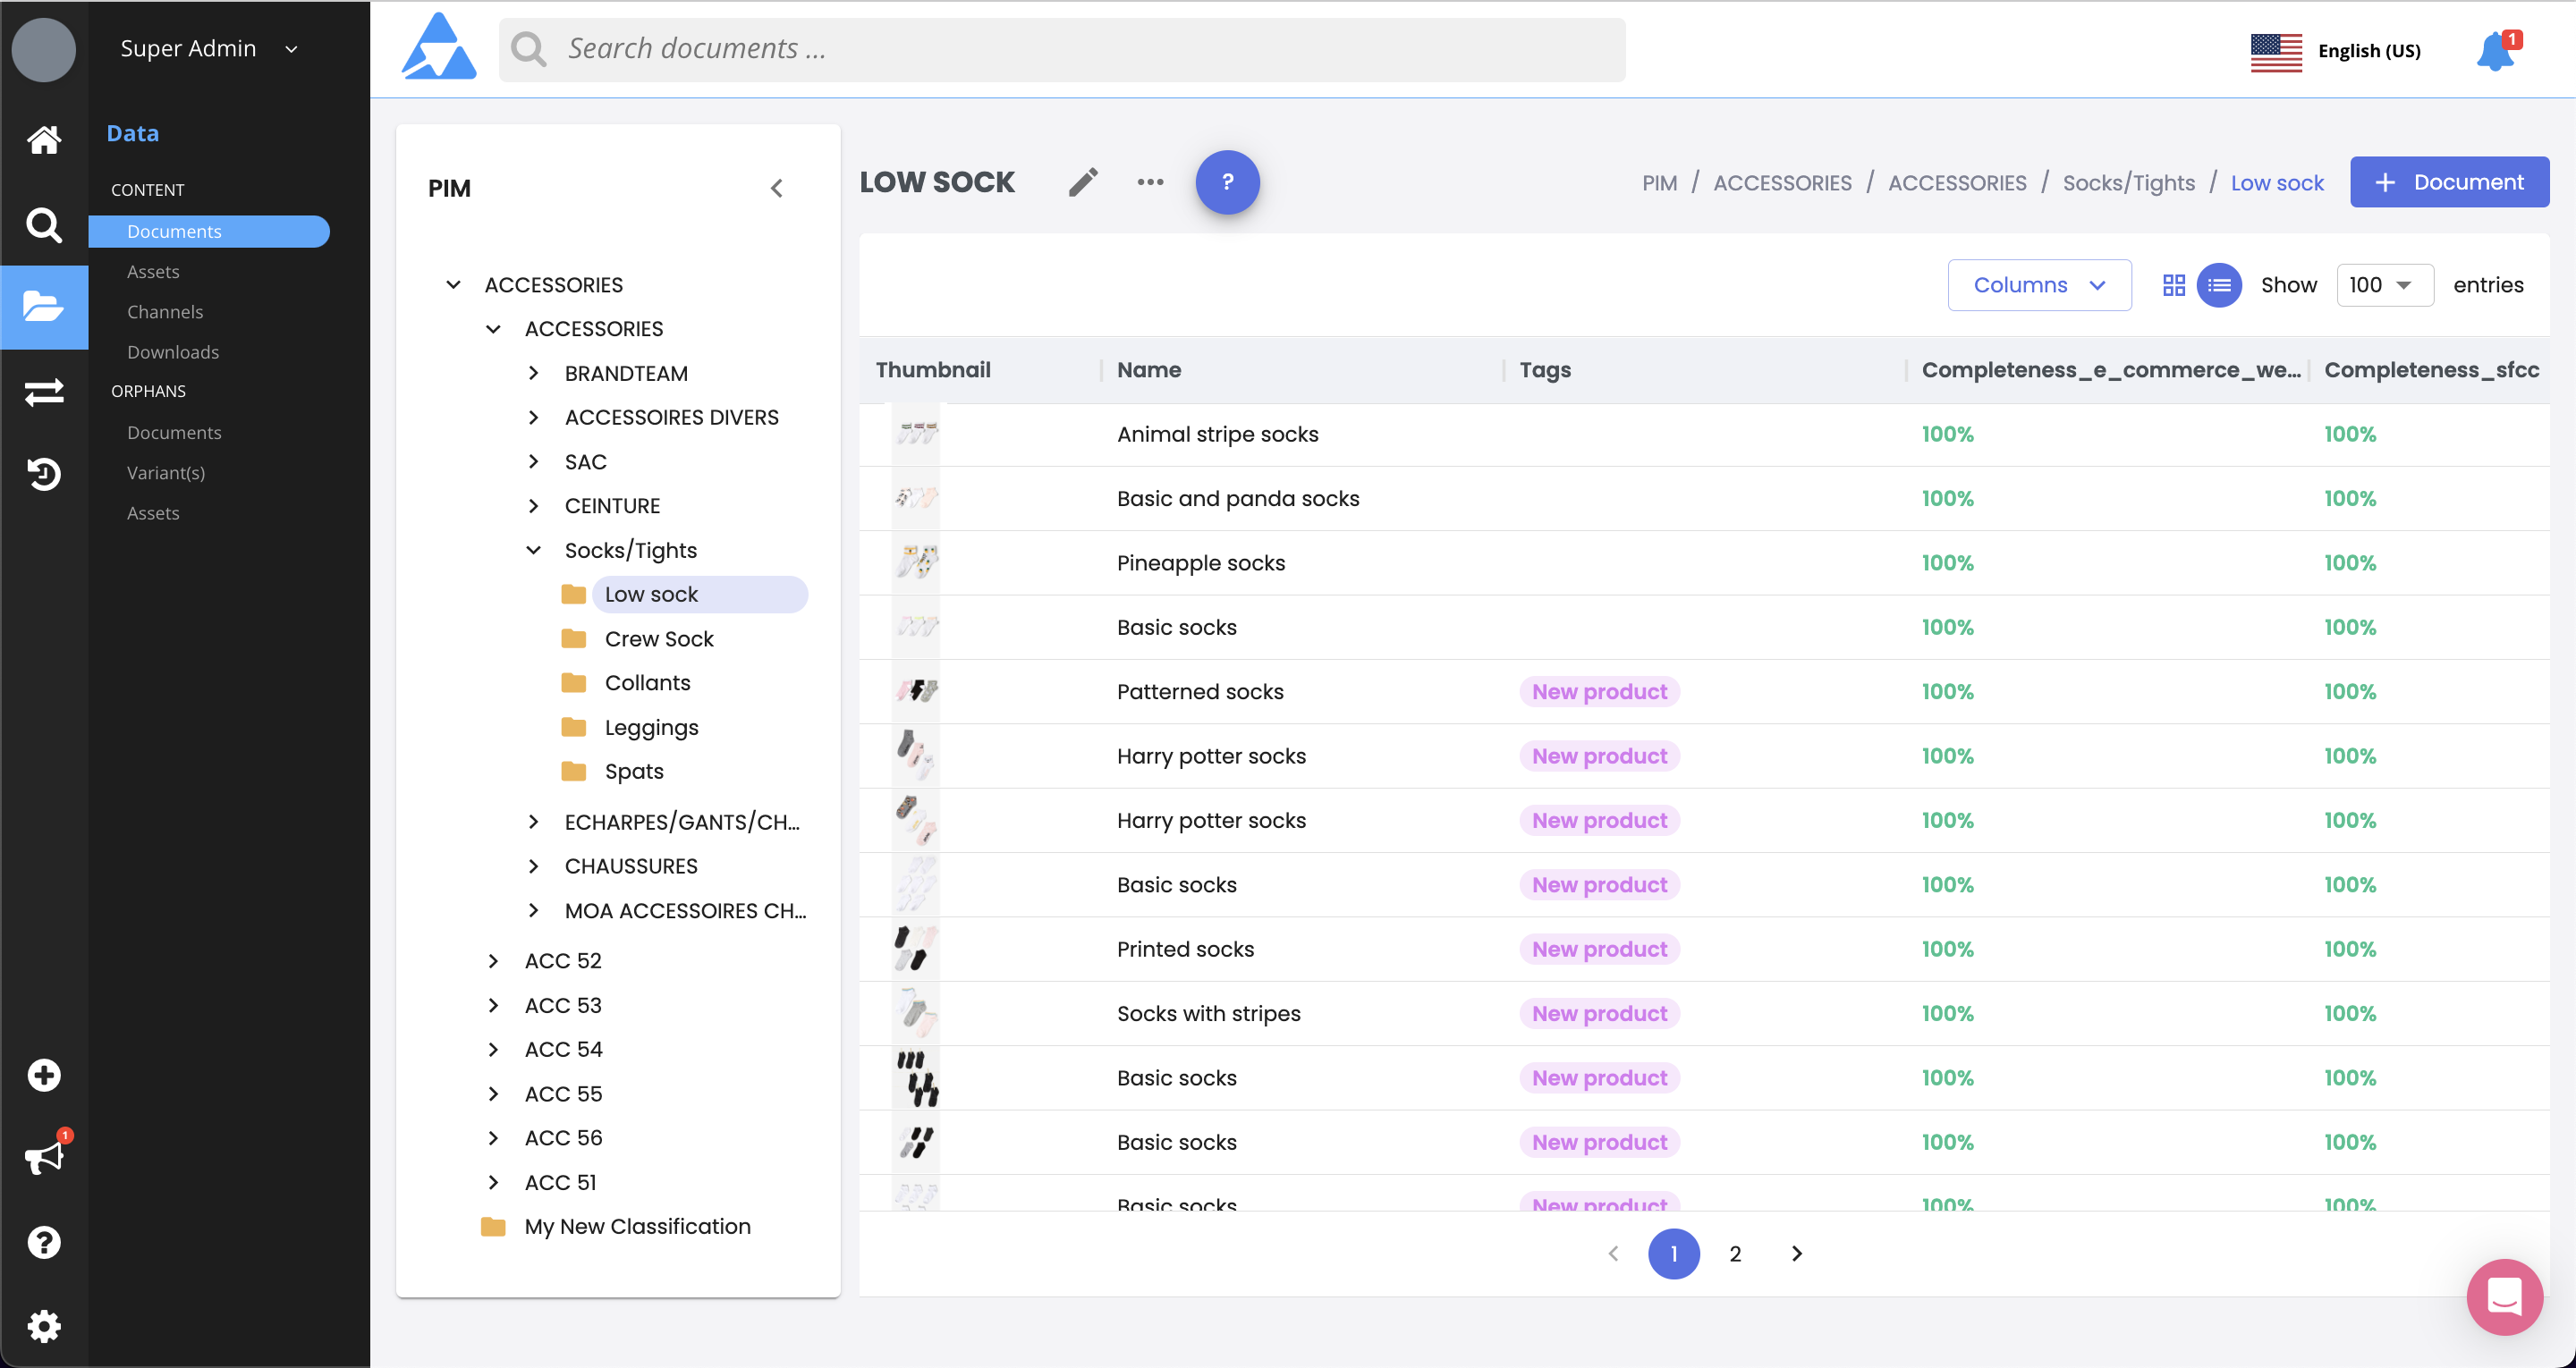
Task: Open the notifications bell icon
Action: tap(2495, 51)
